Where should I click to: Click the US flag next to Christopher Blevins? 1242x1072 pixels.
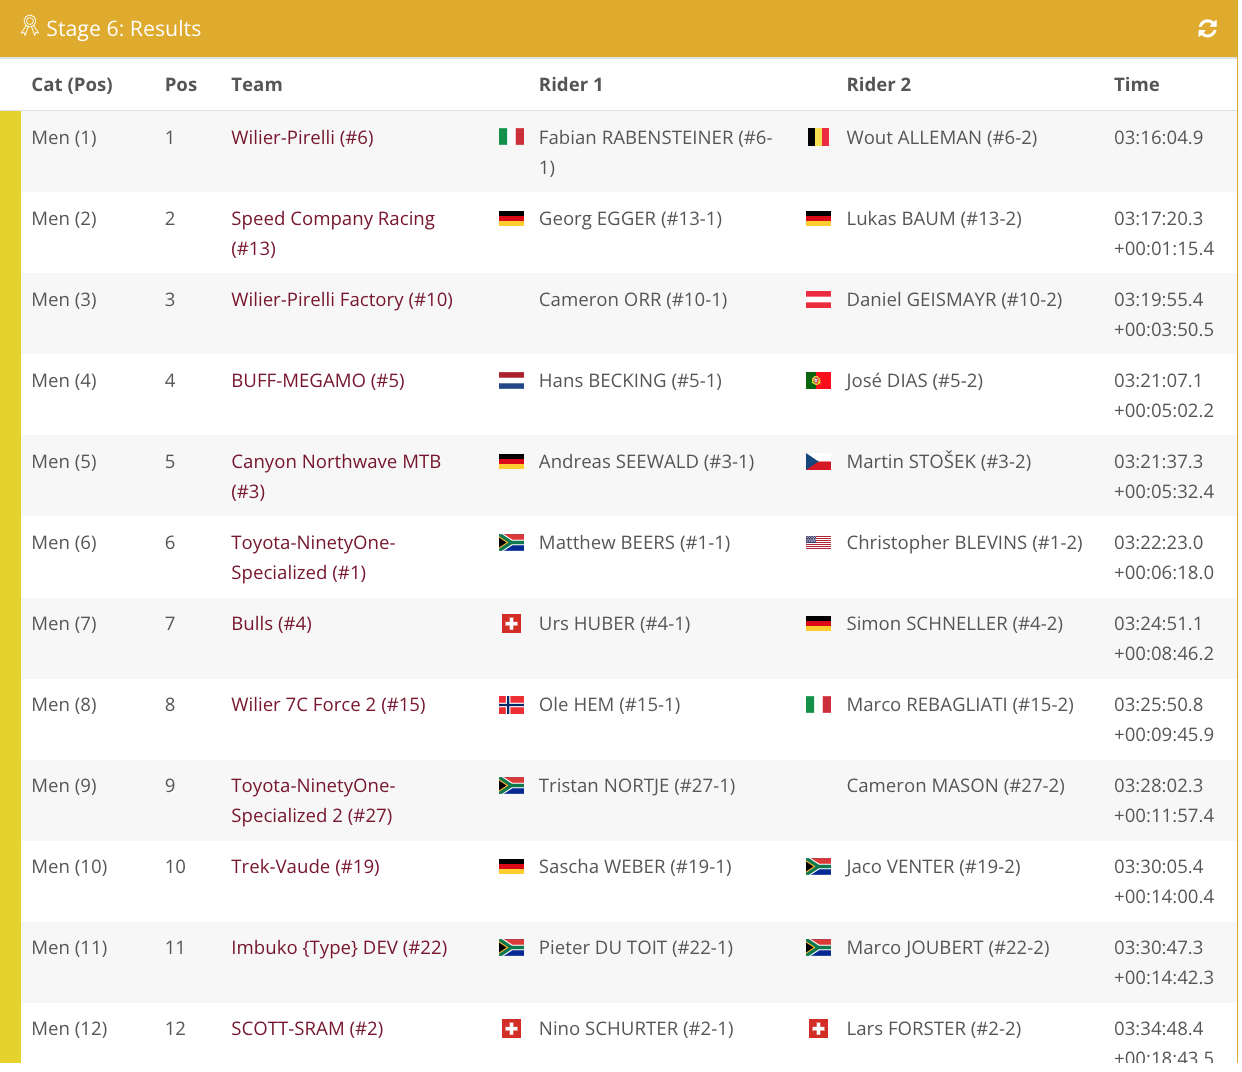click(818, 542)
